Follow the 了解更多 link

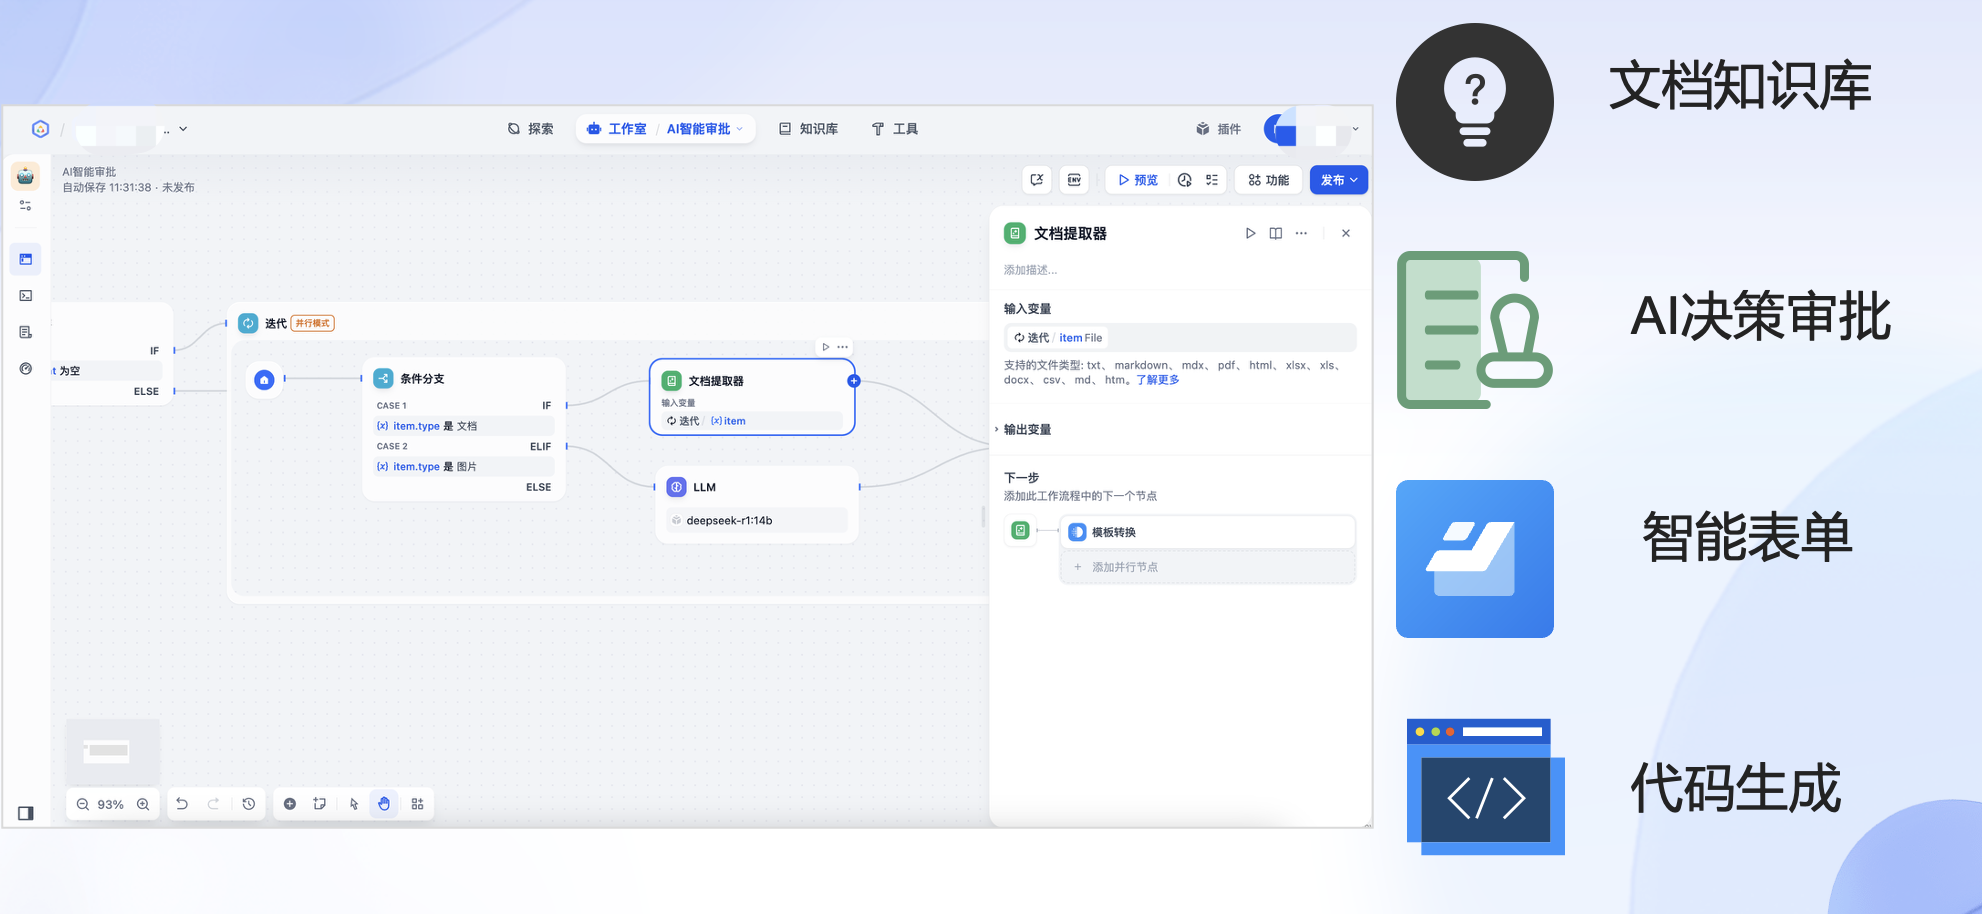point(1157,380)
